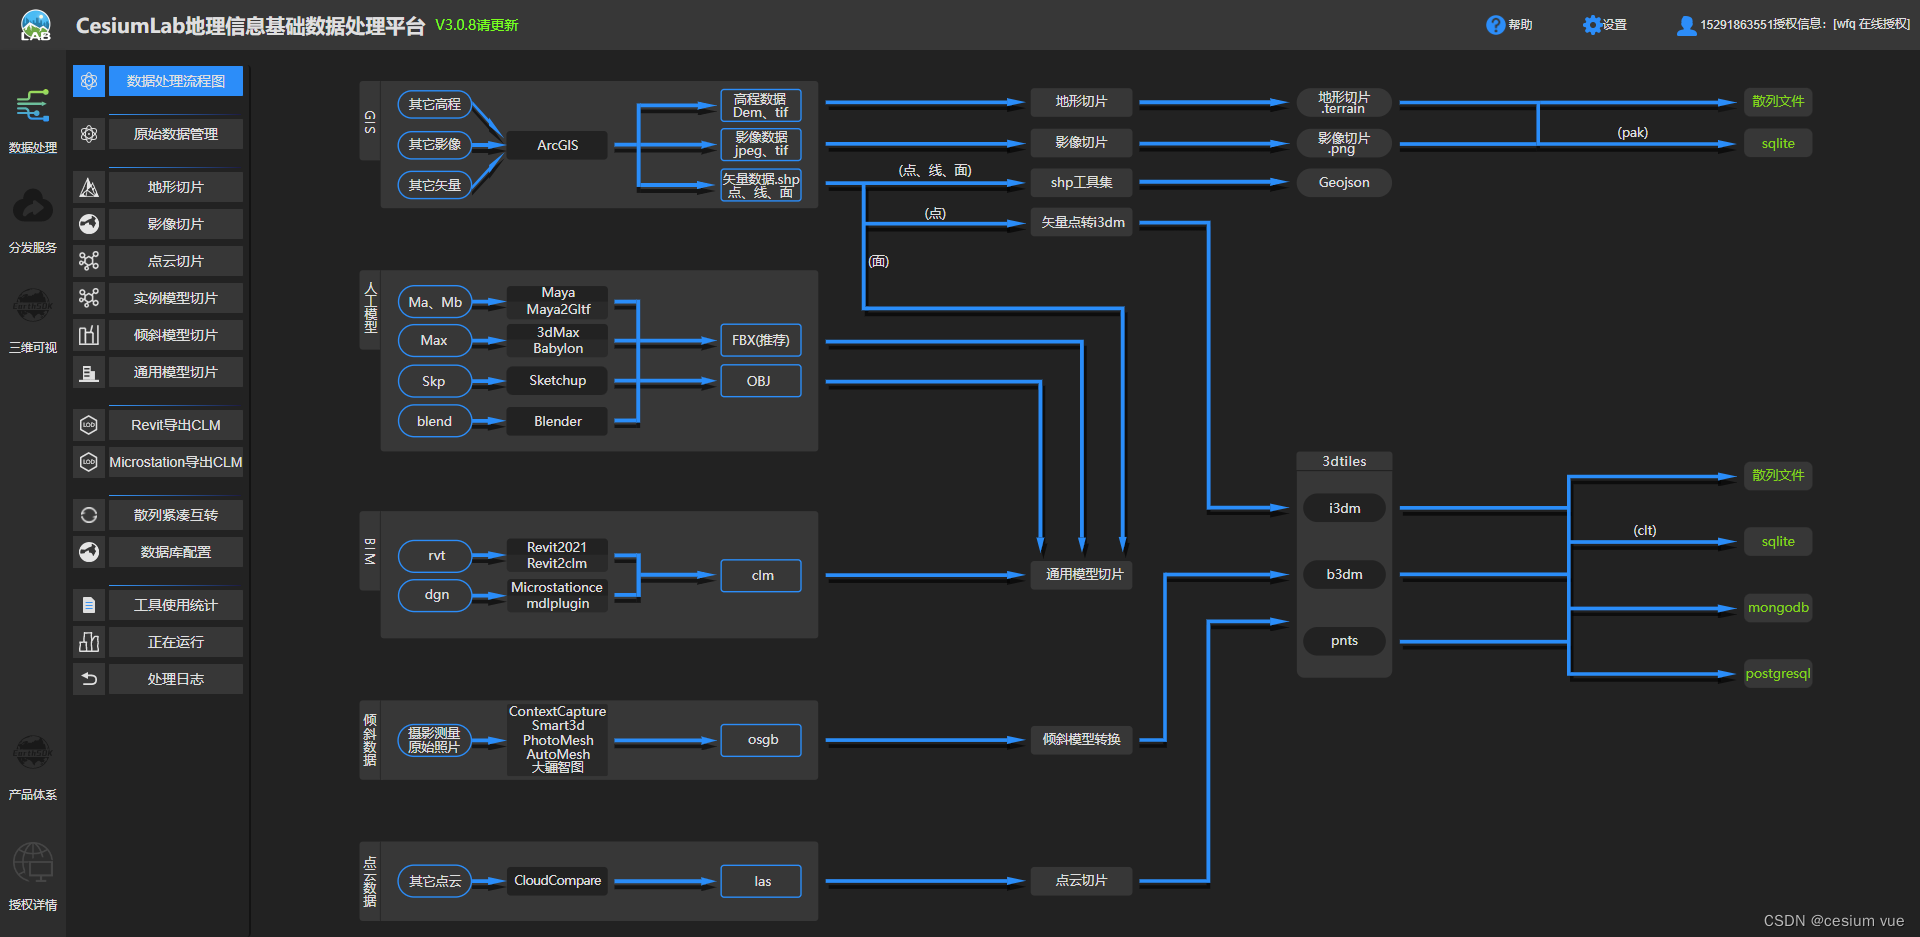Click the ArcGIS node in the flowchart
This screenshot has width=1920, height=937.
[557, 145]
